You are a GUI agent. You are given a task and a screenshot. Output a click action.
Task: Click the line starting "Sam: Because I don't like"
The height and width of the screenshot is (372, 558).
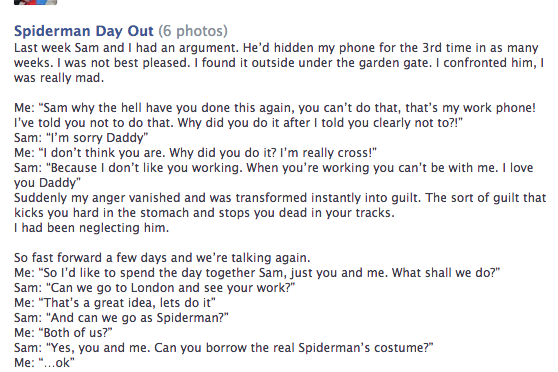[274, 168]
